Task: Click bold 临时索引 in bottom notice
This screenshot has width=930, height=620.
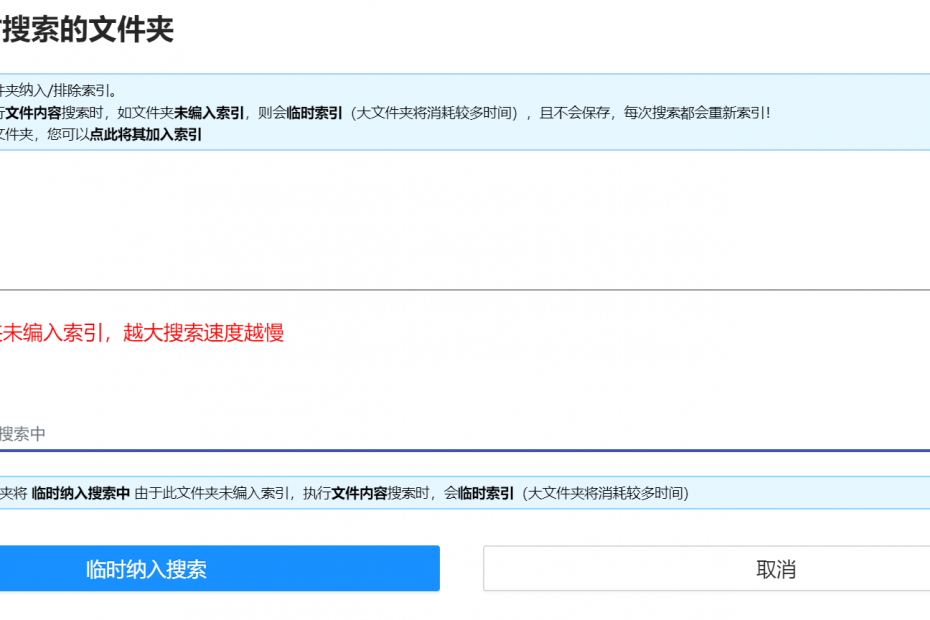Action: (486, 493)
